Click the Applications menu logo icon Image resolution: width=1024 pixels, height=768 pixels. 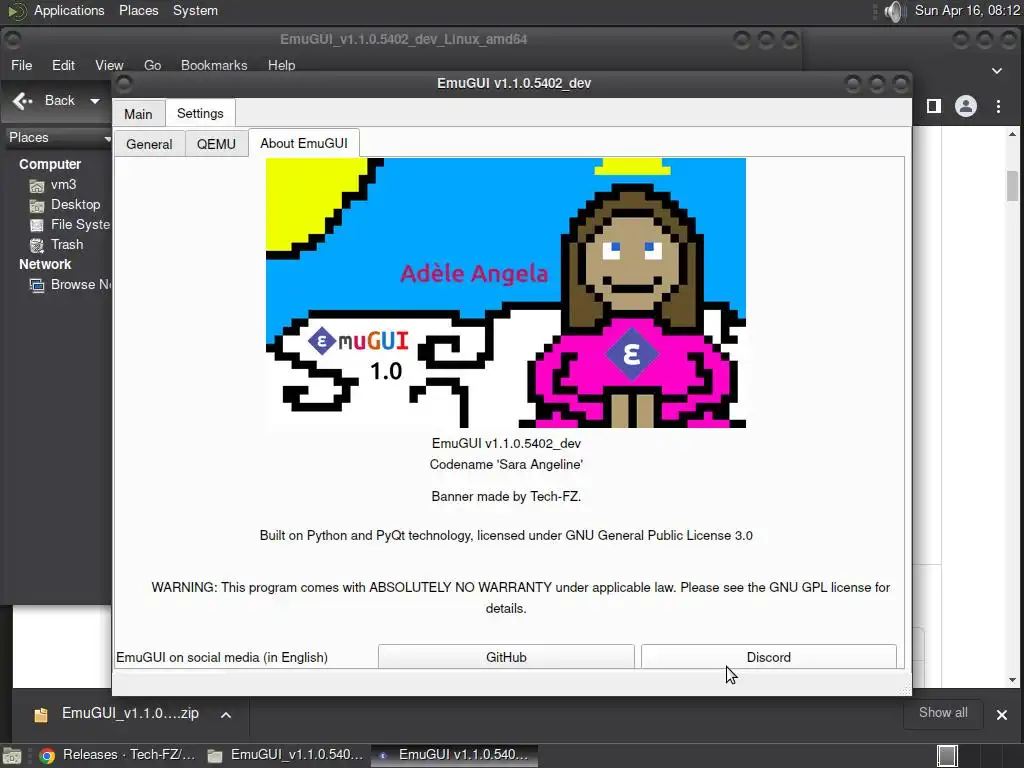click(x=17, y=11)
